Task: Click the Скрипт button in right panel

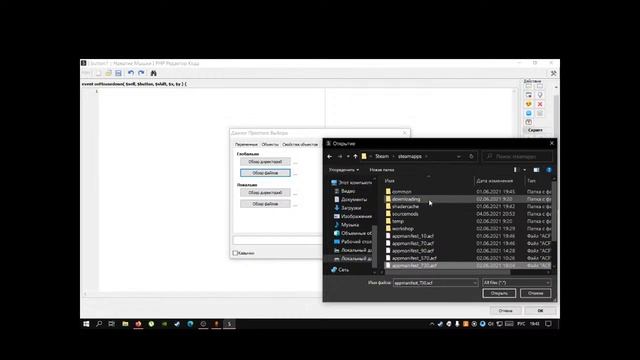Action: click(x=535, y=130)
